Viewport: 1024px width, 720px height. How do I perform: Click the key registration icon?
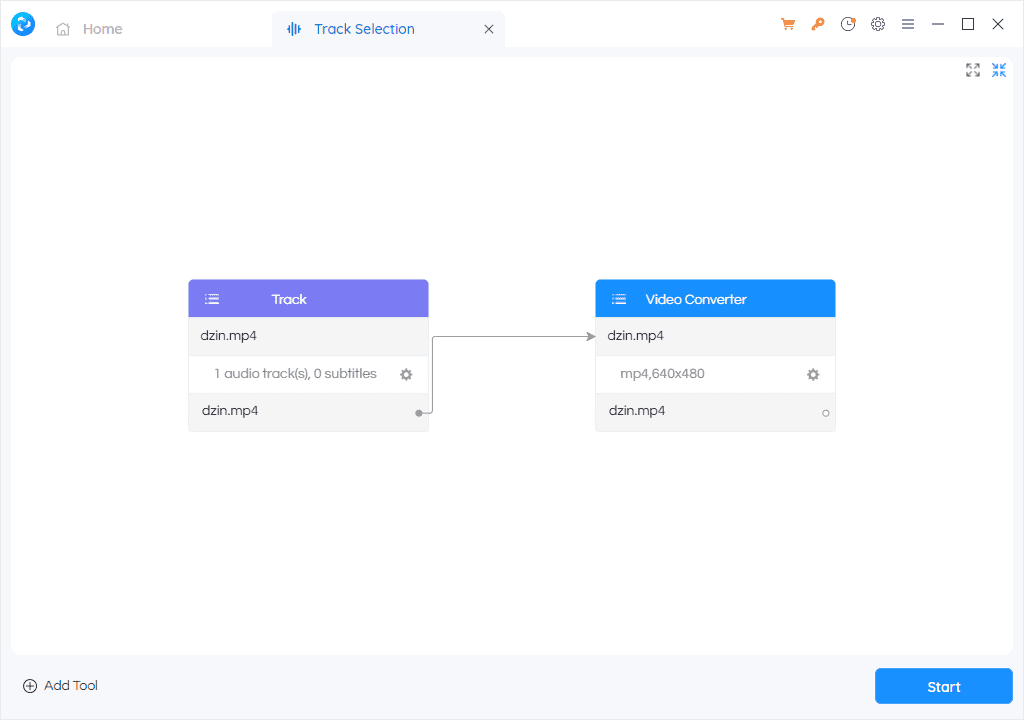818,25
